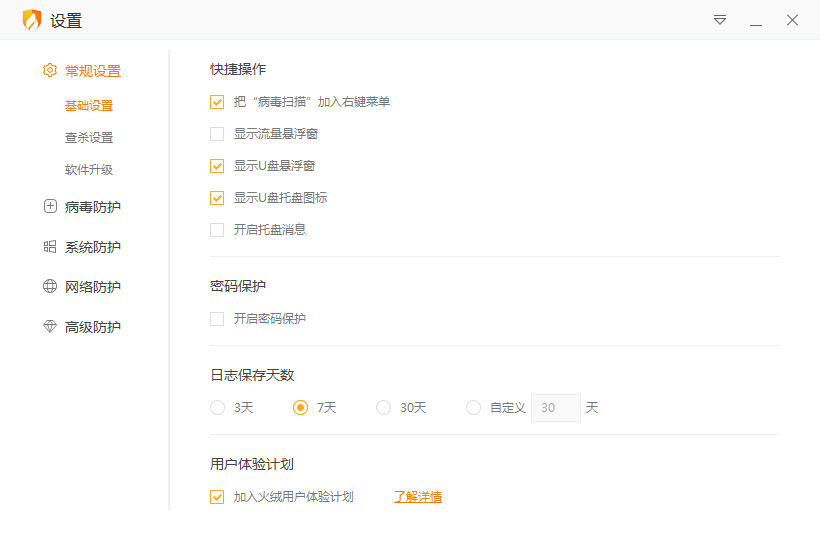Click the 高级防护 diamond icon
The image size is (820, 540).
tap(50, 327)
